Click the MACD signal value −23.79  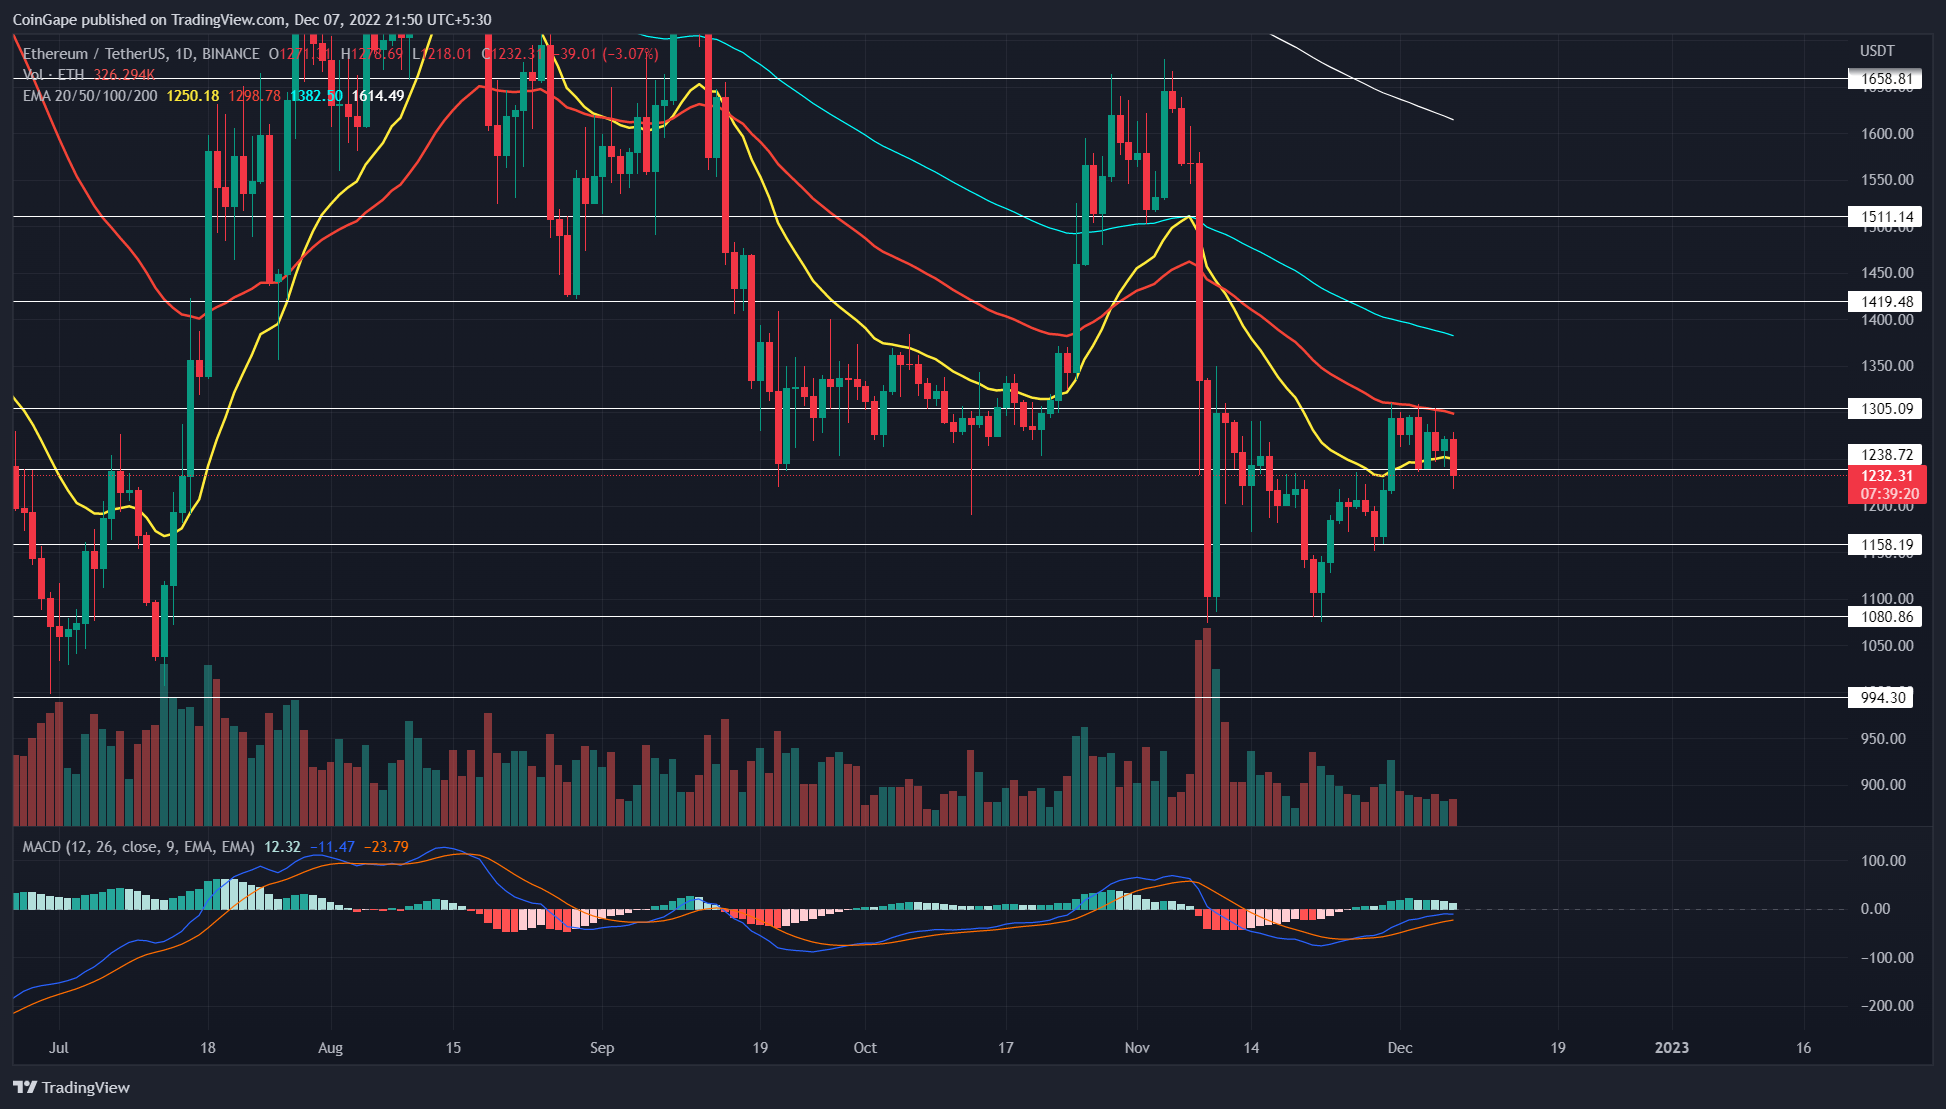coord(386,847)
